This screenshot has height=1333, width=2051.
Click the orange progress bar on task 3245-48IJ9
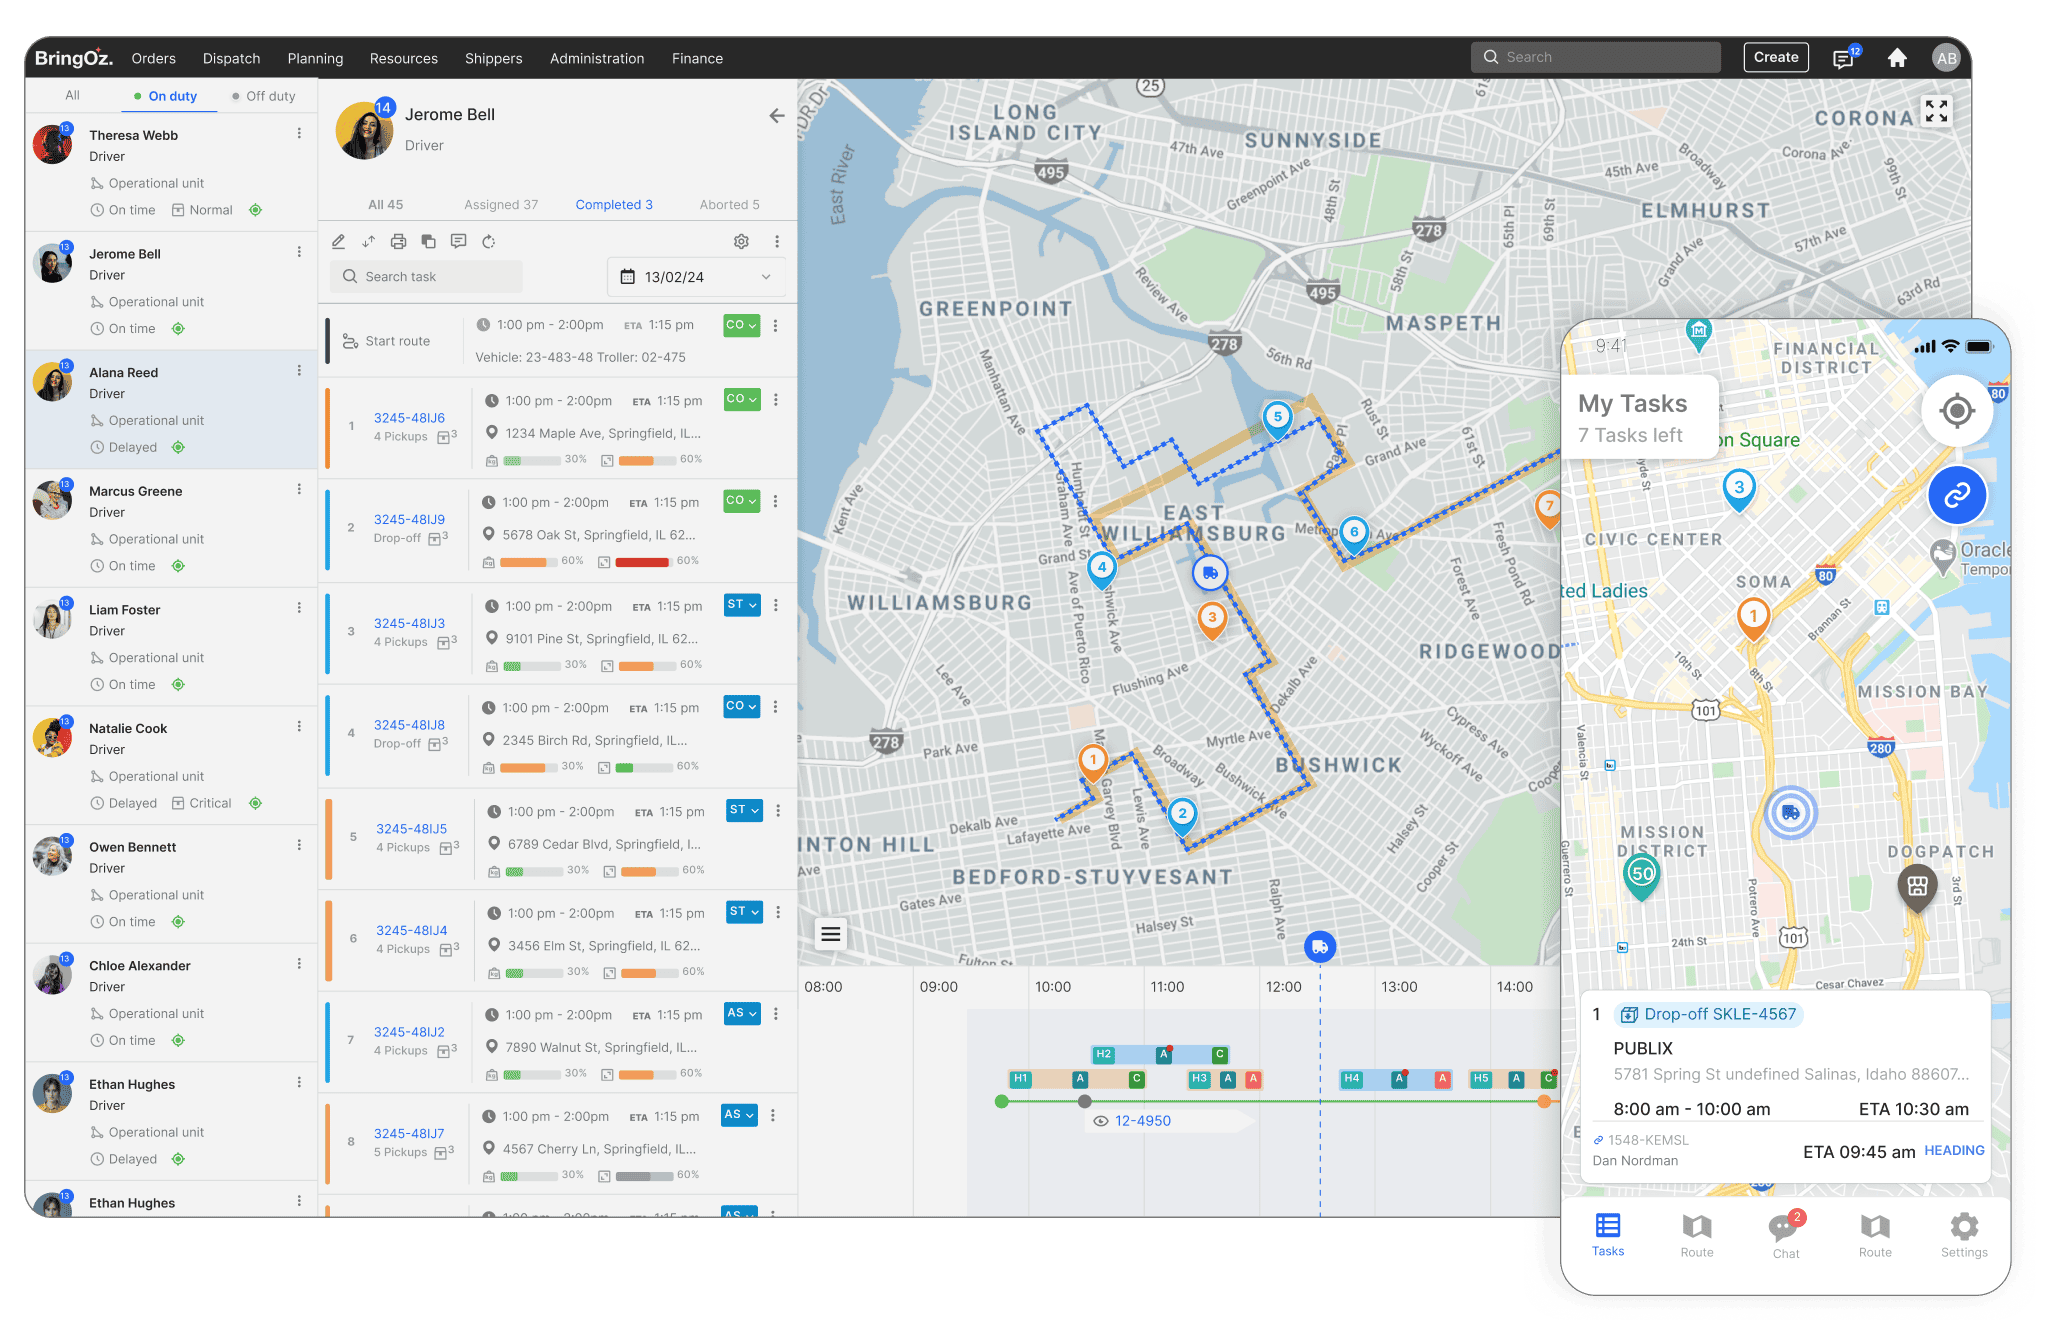[529, 562]
